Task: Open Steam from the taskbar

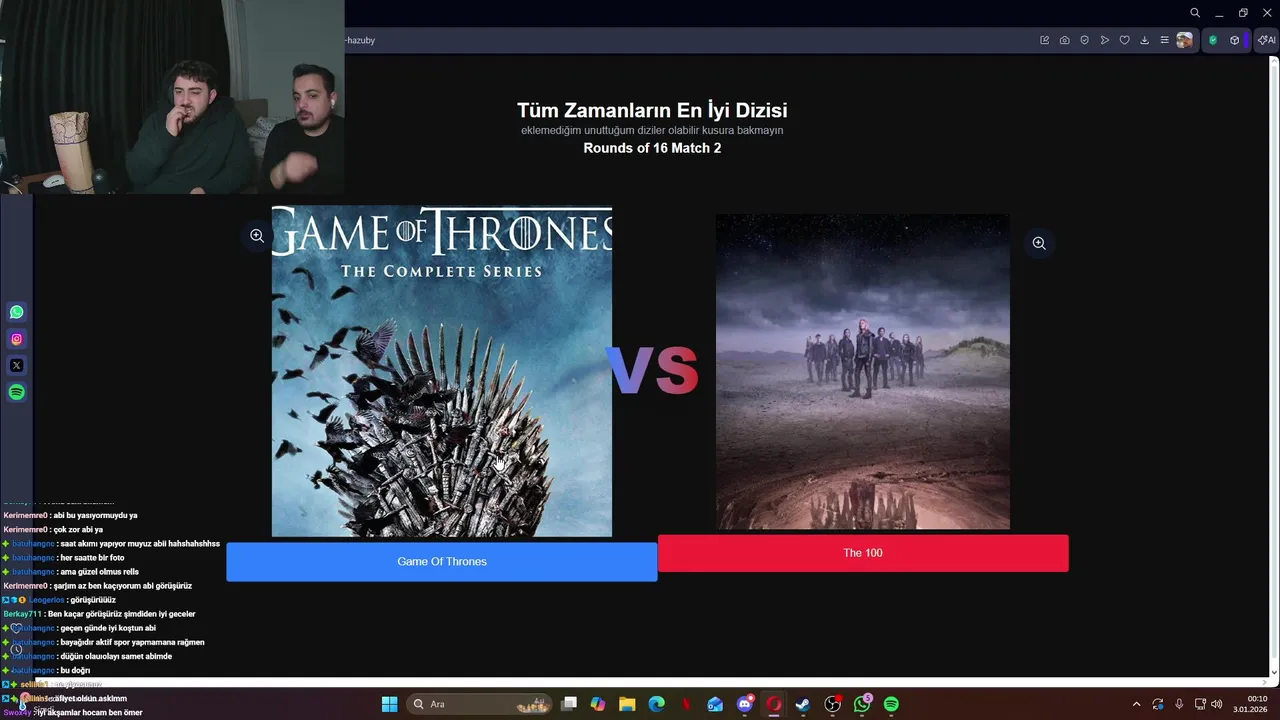Action: 802,704
